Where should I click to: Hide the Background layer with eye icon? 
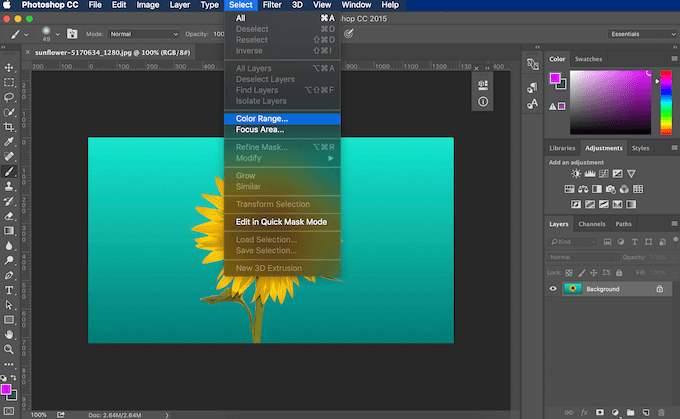coord(553,289)
